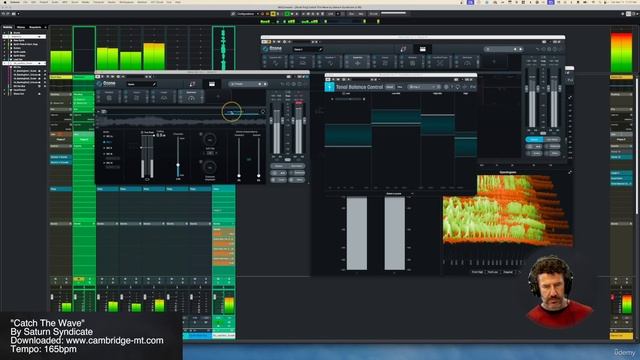Open the Apple menu
The width and height of the screenshot is (640, 360).
pyautogui.click(x=5, y=2)
